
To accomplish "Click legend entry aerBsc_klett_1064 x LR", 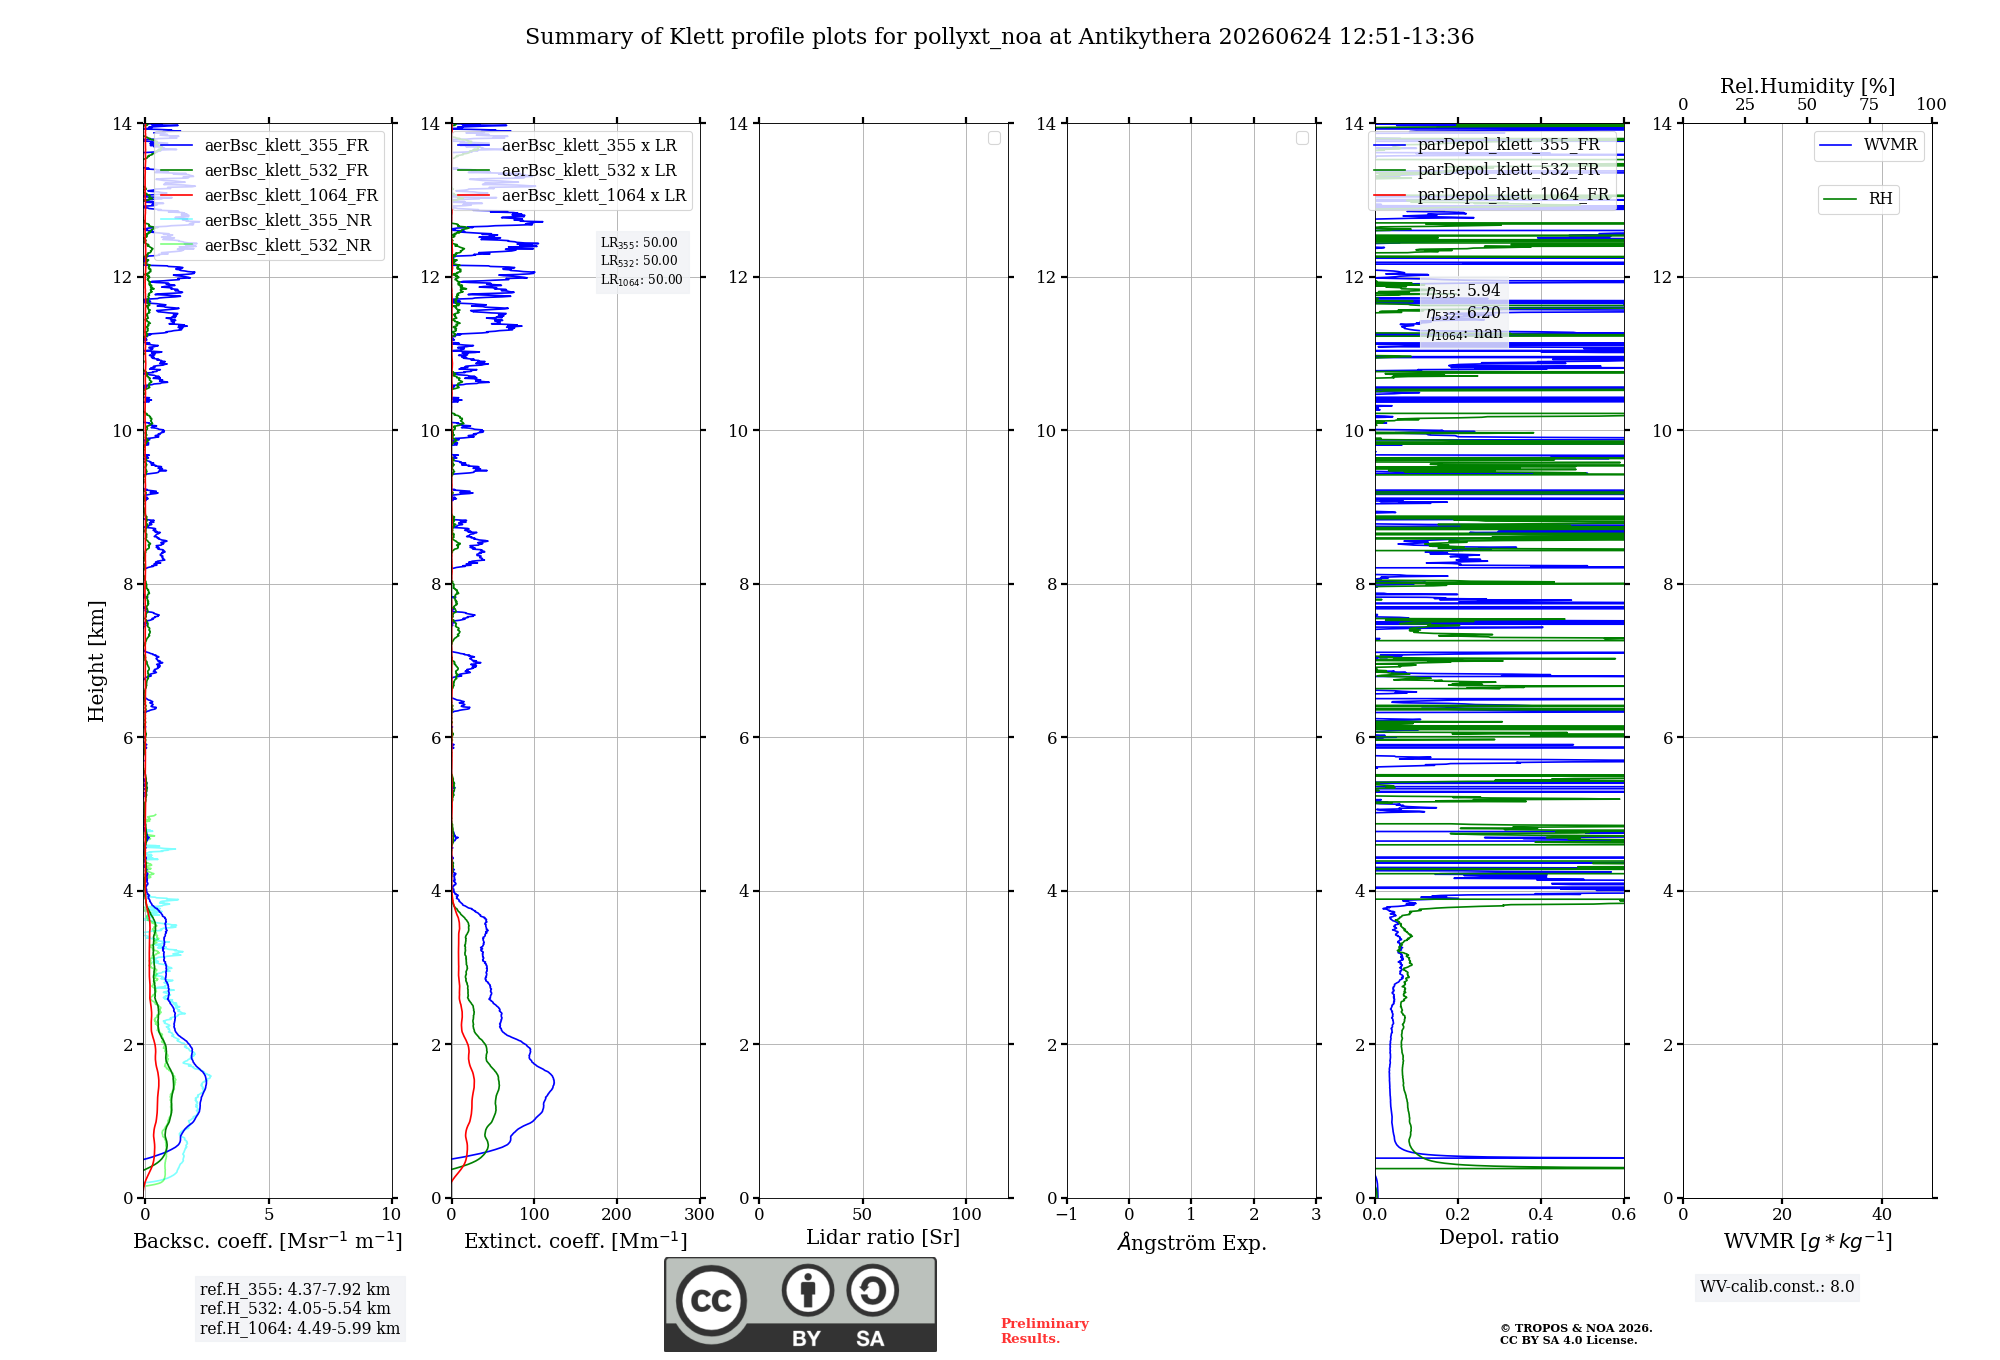I will [x=573, y=196].
